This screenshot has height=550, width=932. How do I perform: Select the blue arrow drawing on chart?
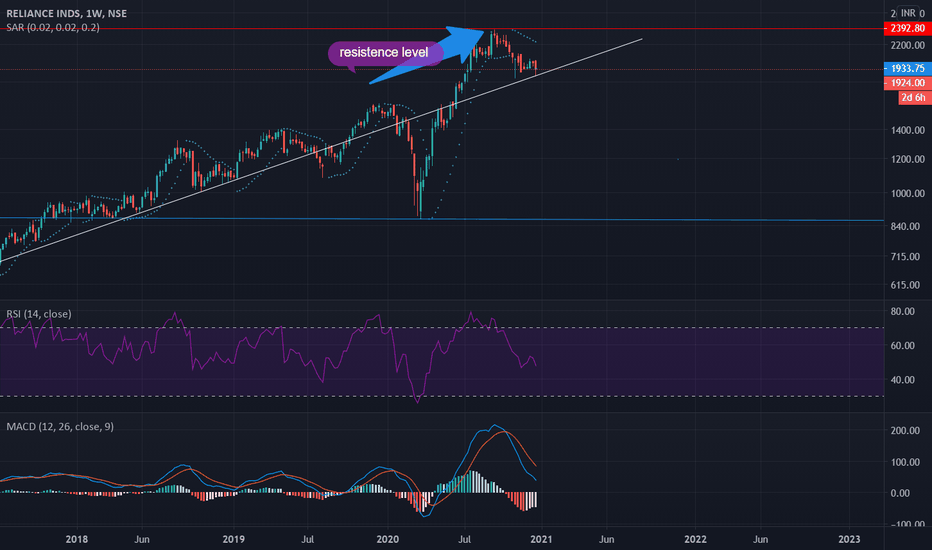point(428,55)
